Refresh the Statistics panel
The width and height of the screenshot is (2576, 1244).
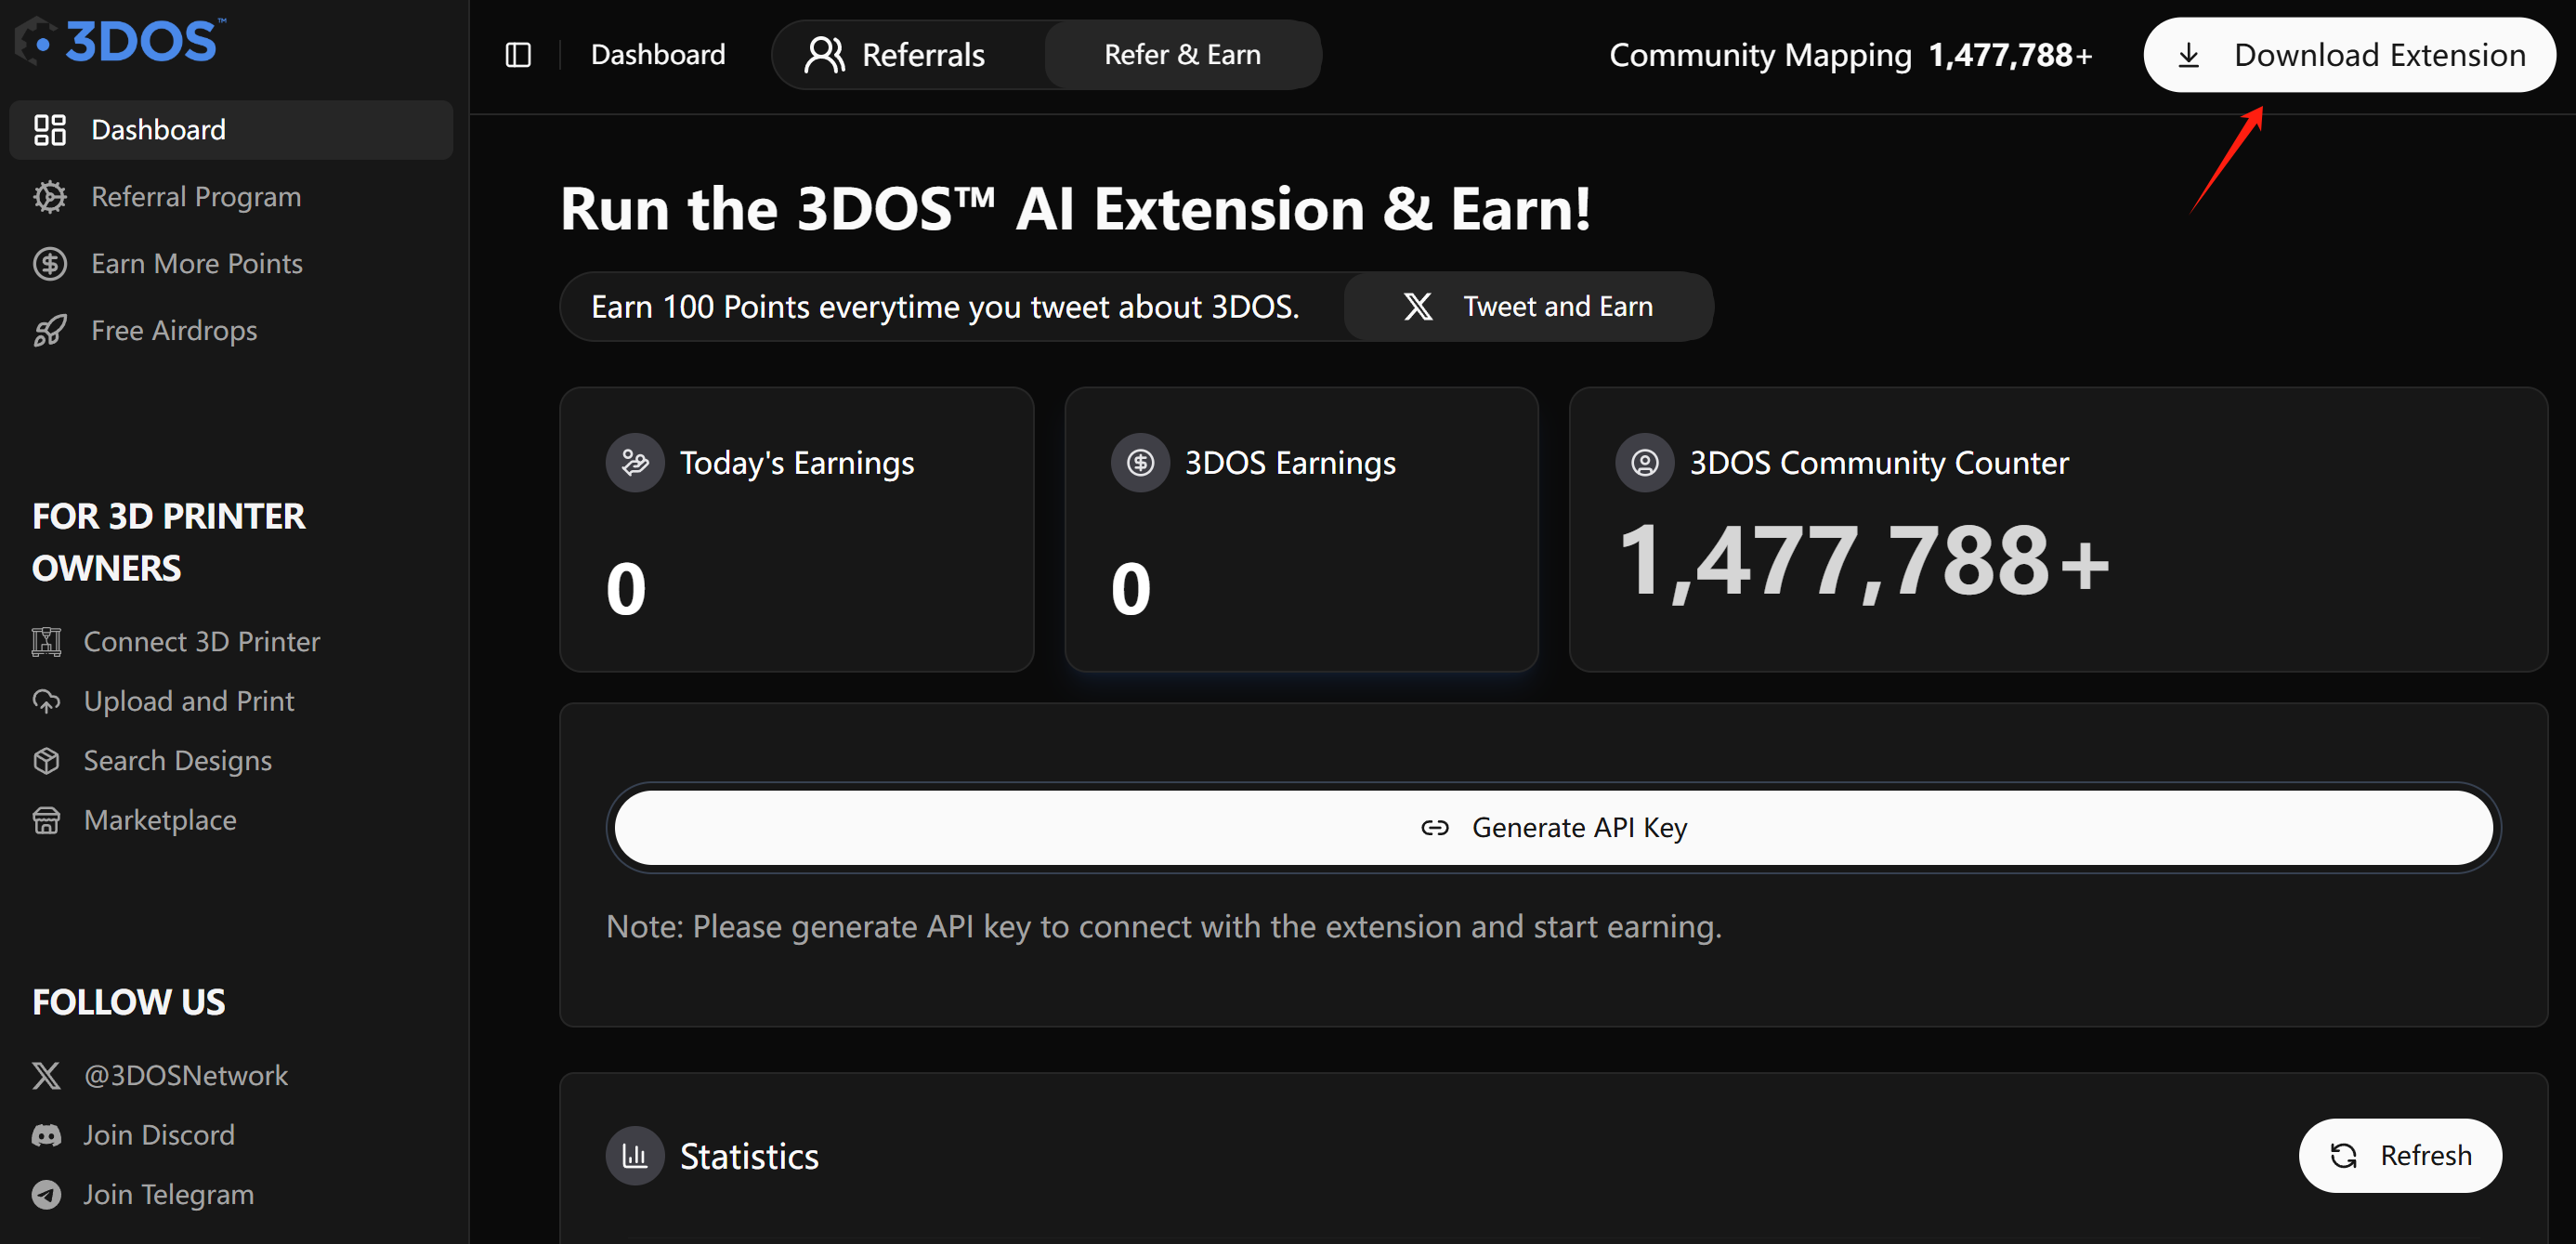[x=2400, y=1156]
